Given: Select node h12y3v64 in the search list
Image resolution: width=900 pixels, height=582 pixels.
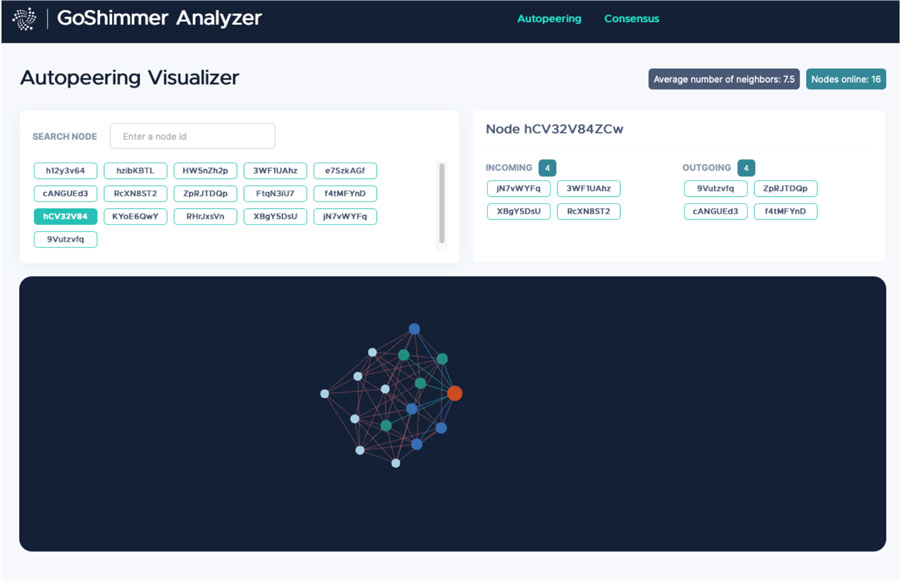Looking at the screenshot, I should tap(65, 170).
